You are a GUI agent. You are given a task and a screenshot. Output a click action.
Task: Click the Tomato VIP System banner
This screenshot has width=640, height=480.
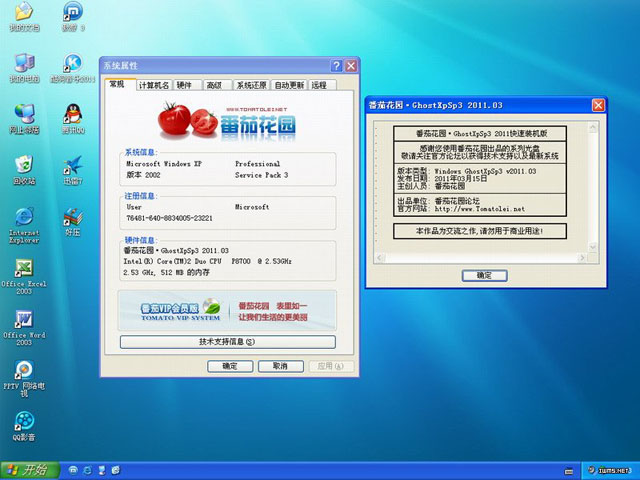(227, 311)
